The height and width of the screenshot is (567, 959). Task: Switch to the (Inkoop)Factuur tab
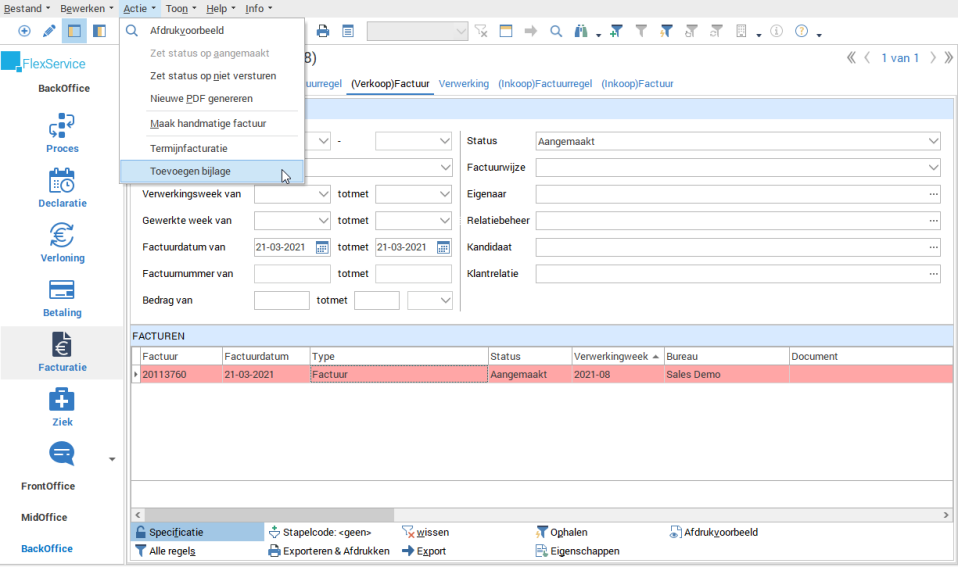point(637,84)
